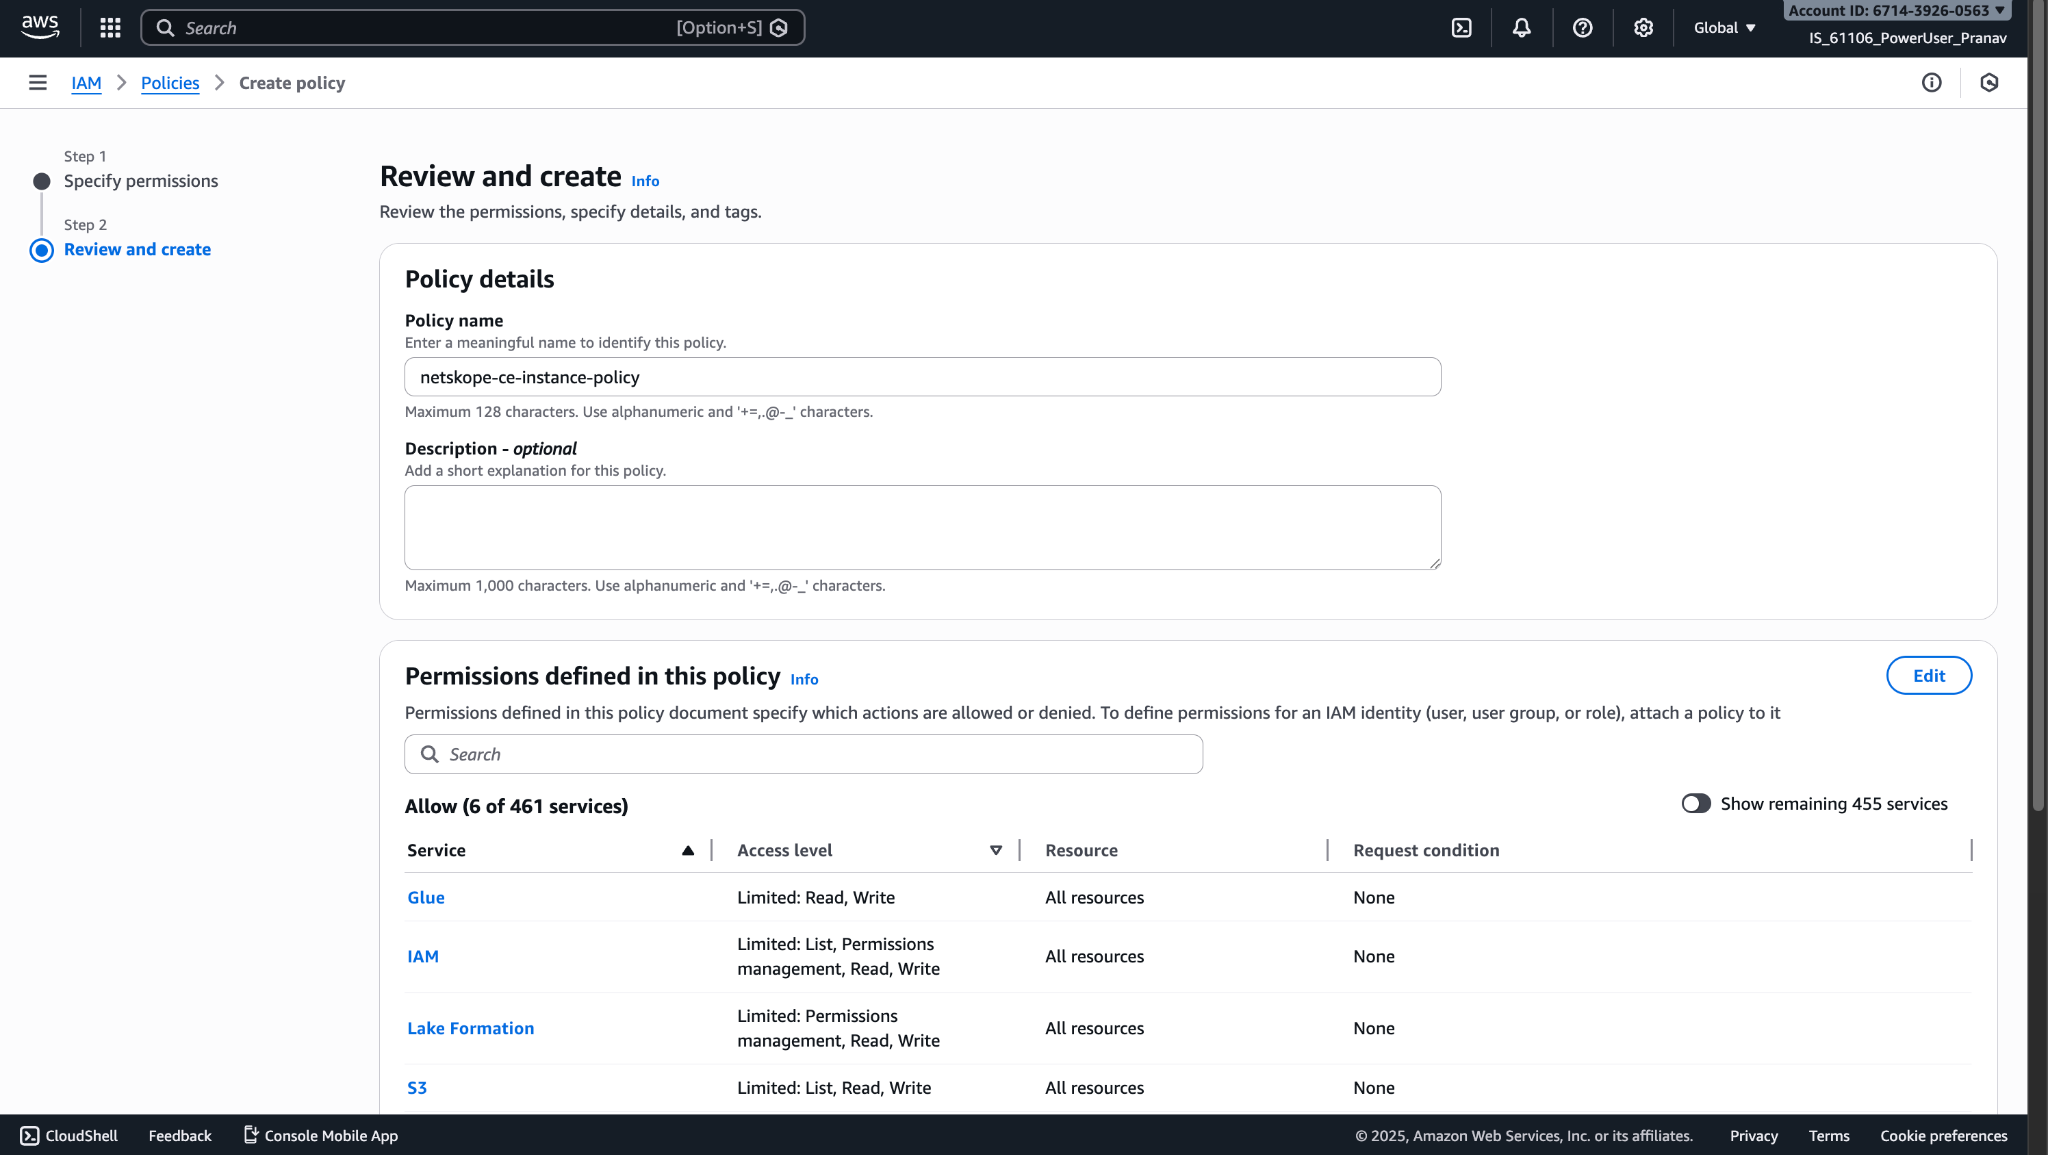
Task: Open the hexagon assistant icon below info panel
Action: (1989, 83)
